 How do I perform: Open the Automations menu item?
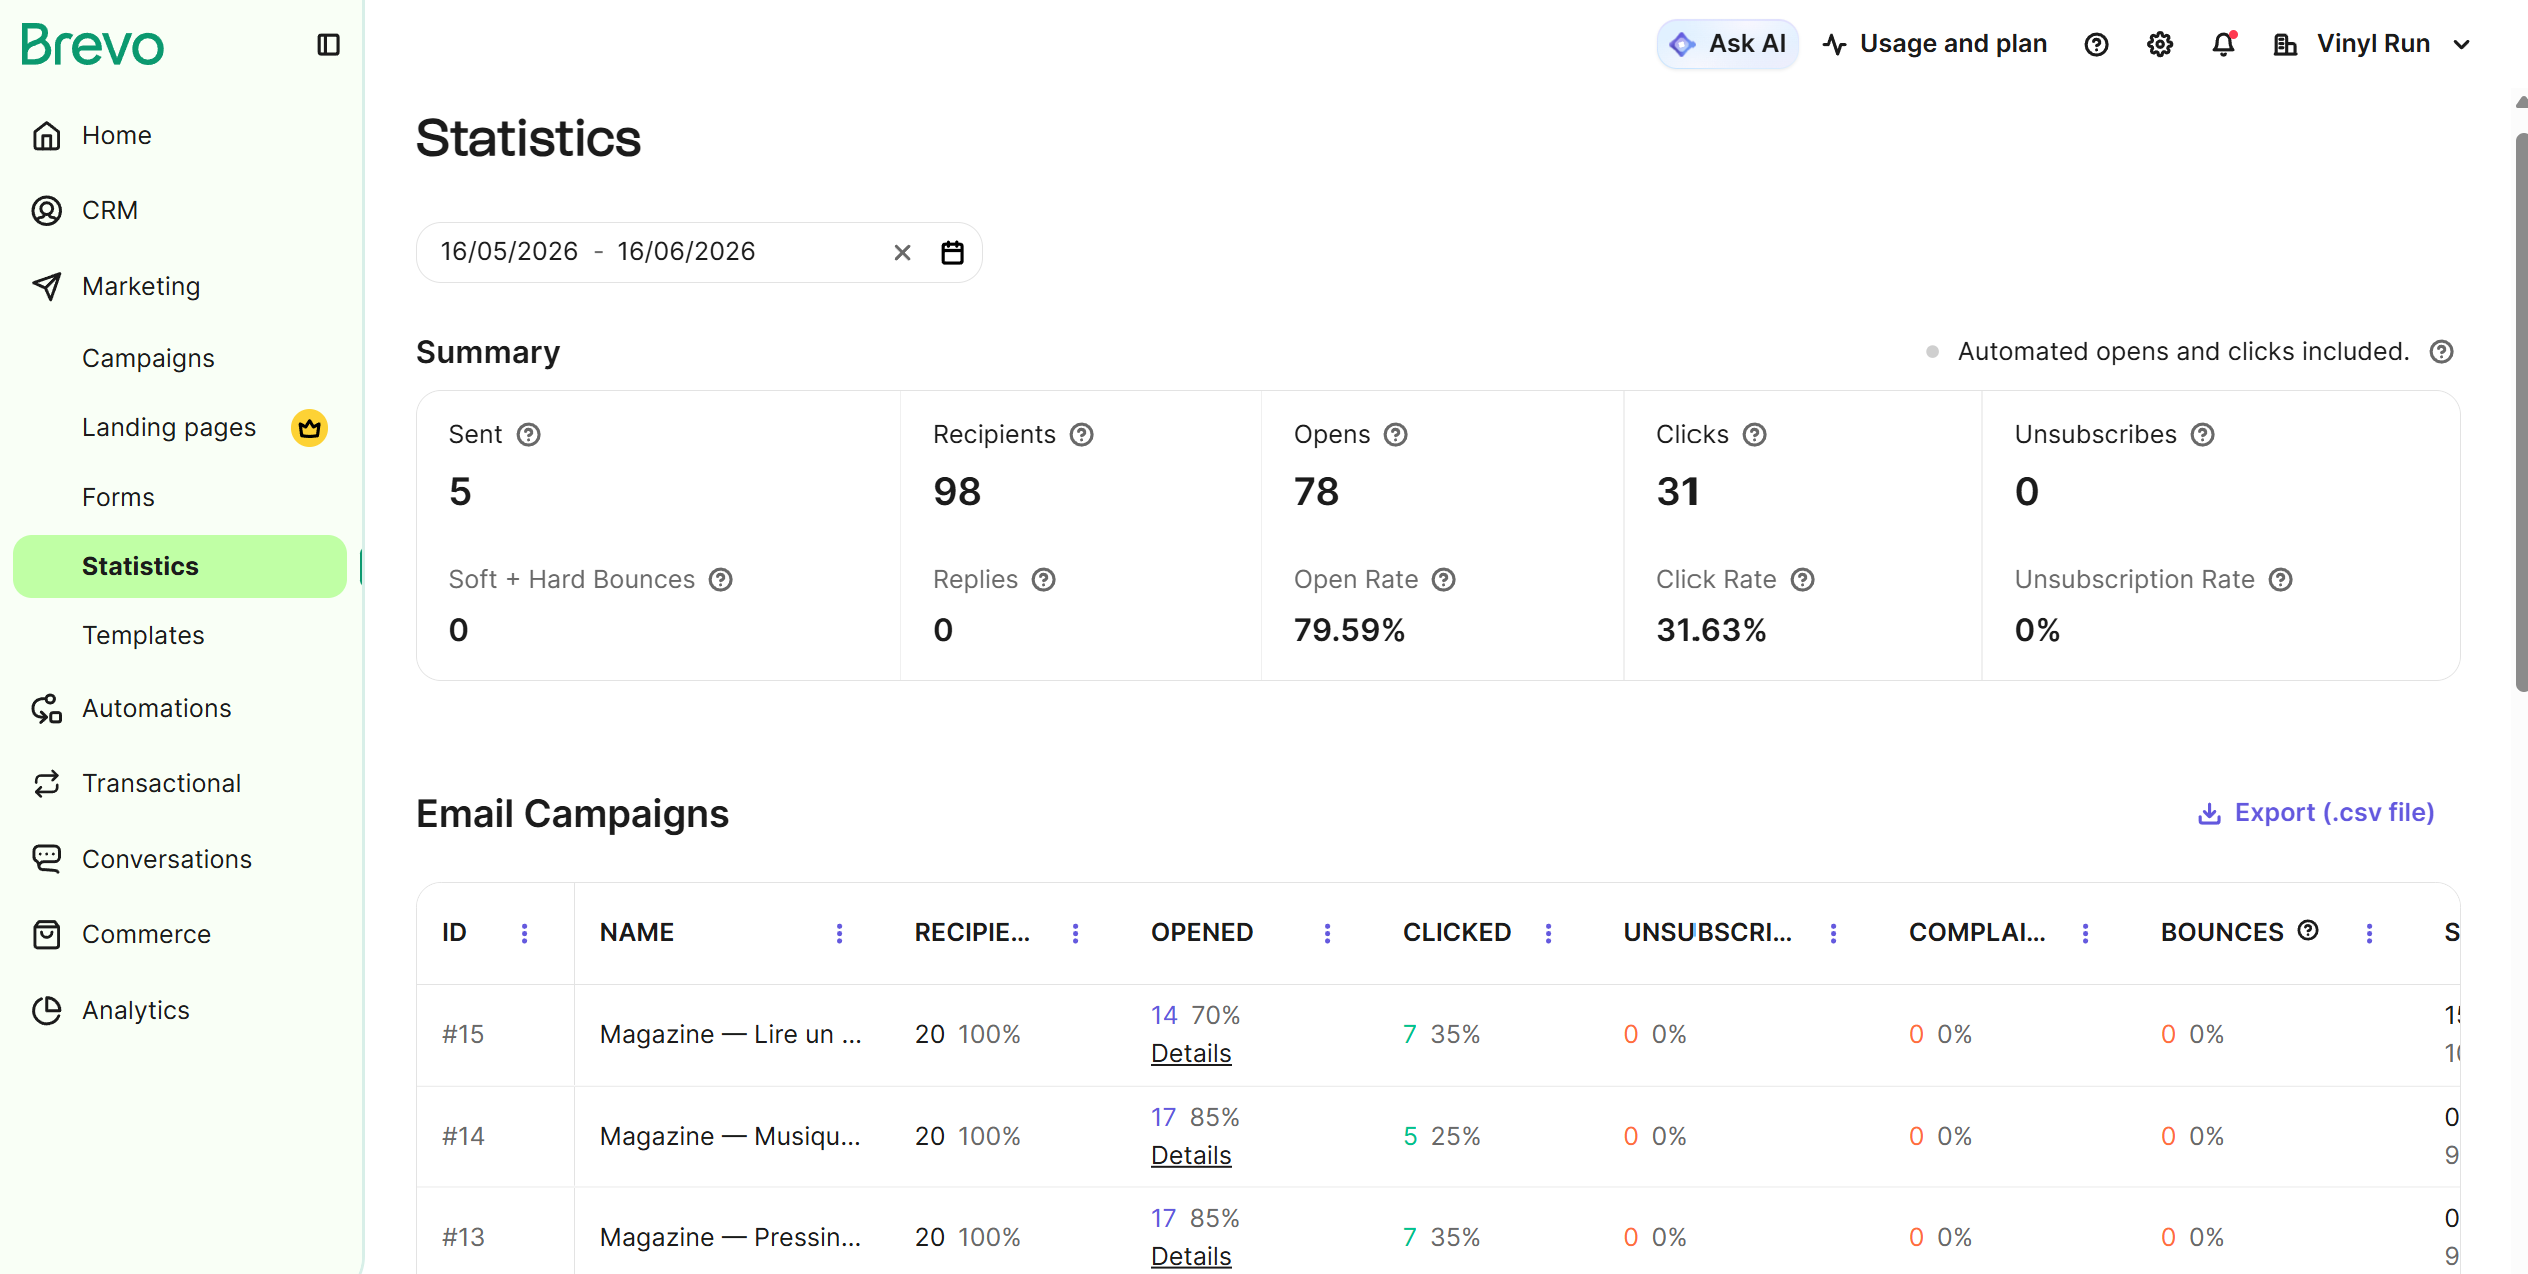pos(156,708)
